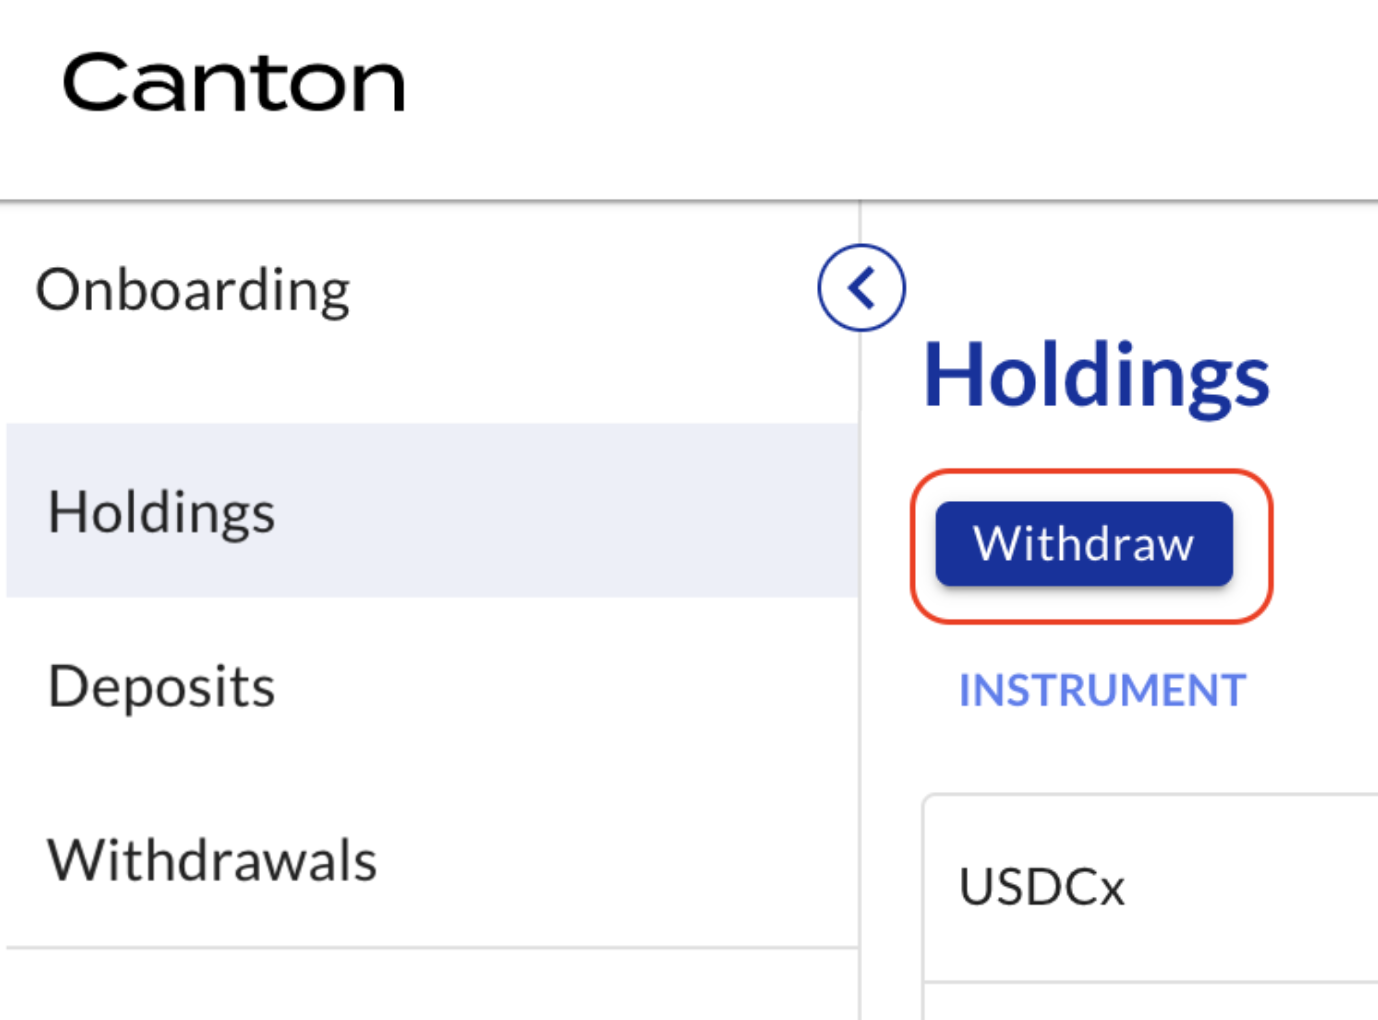This screenshot has width=1378, height=1020.
Task: Click the circled back chevron button
Action: point(861,288)
